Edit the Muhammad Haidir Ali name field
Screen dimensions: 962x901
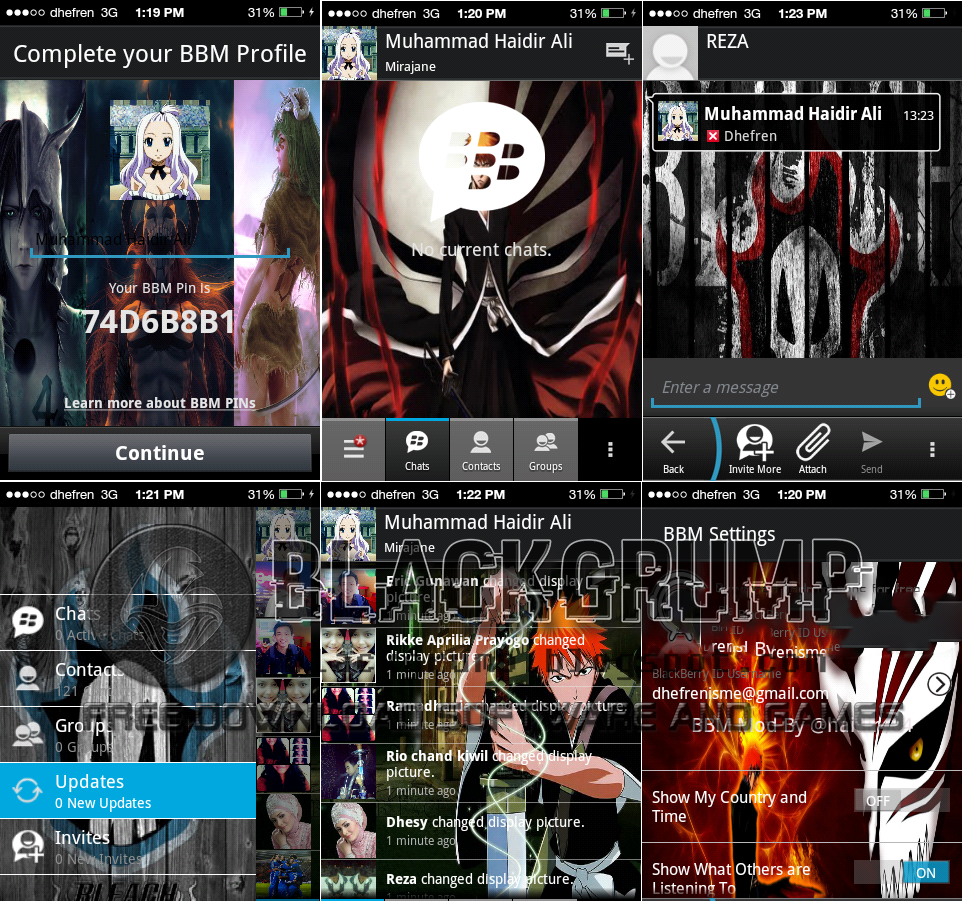(160, 241)
